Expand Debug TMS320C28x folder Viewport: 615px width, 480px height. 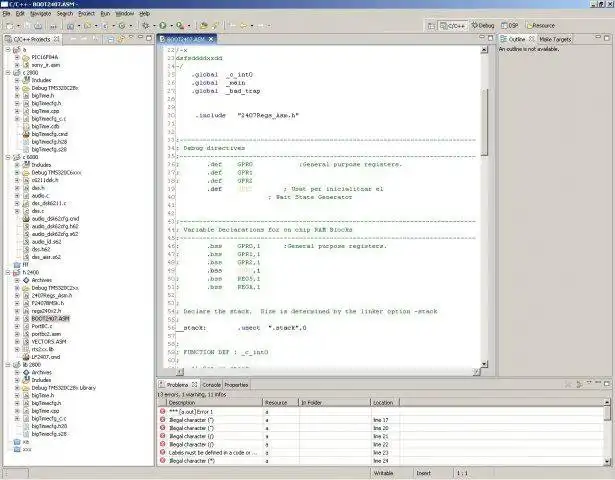pyautogui.click(x=17, y=88)
